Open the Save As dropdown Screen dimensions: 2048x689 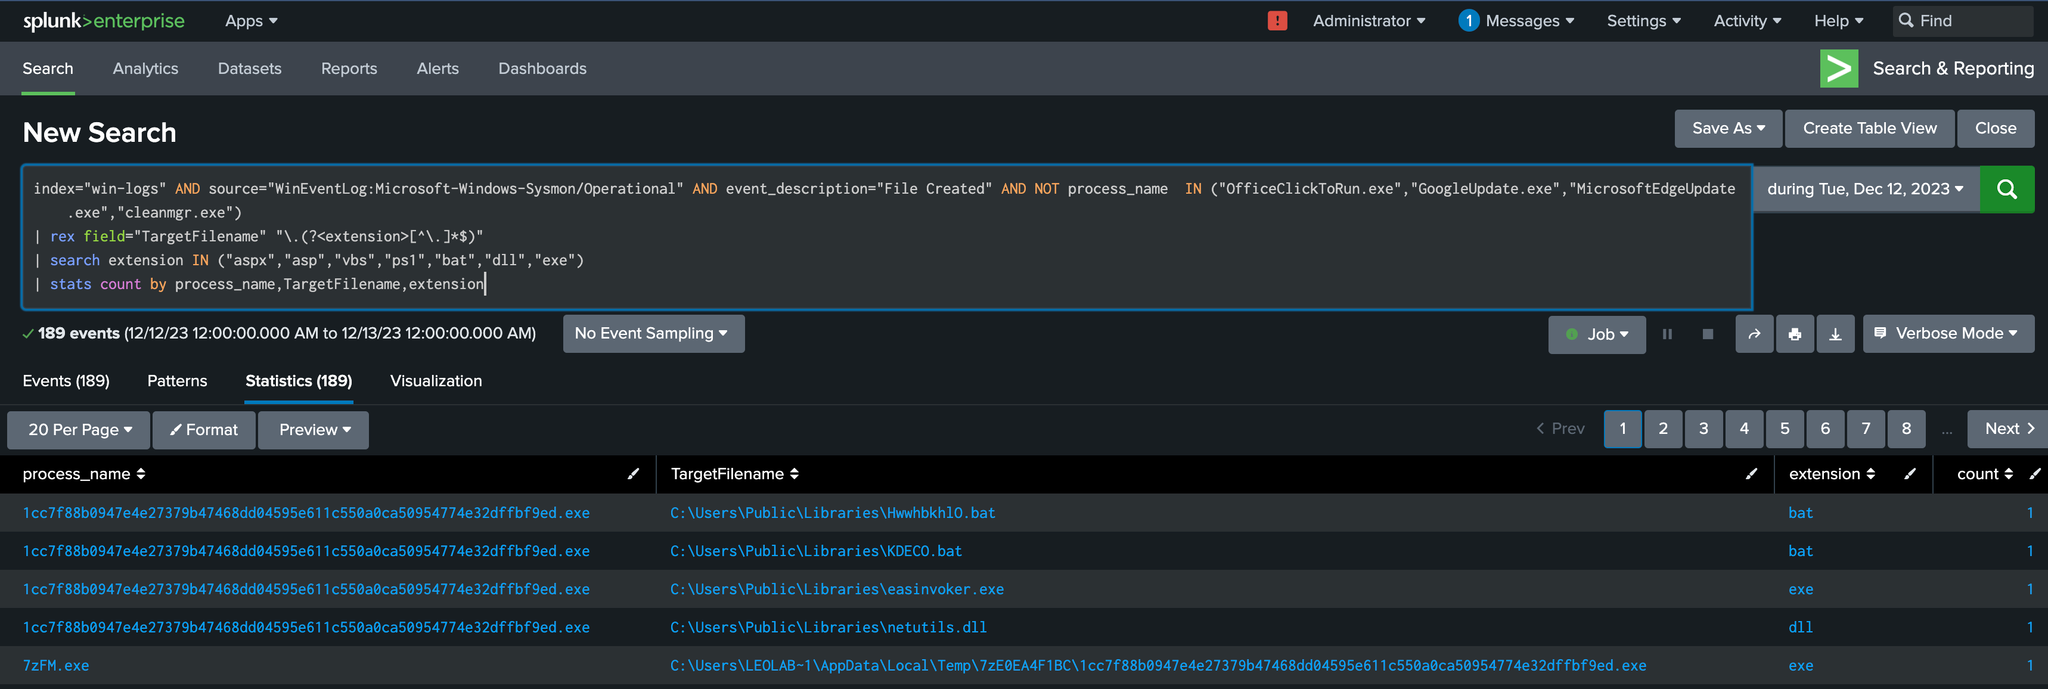(x=1728, y=128)
